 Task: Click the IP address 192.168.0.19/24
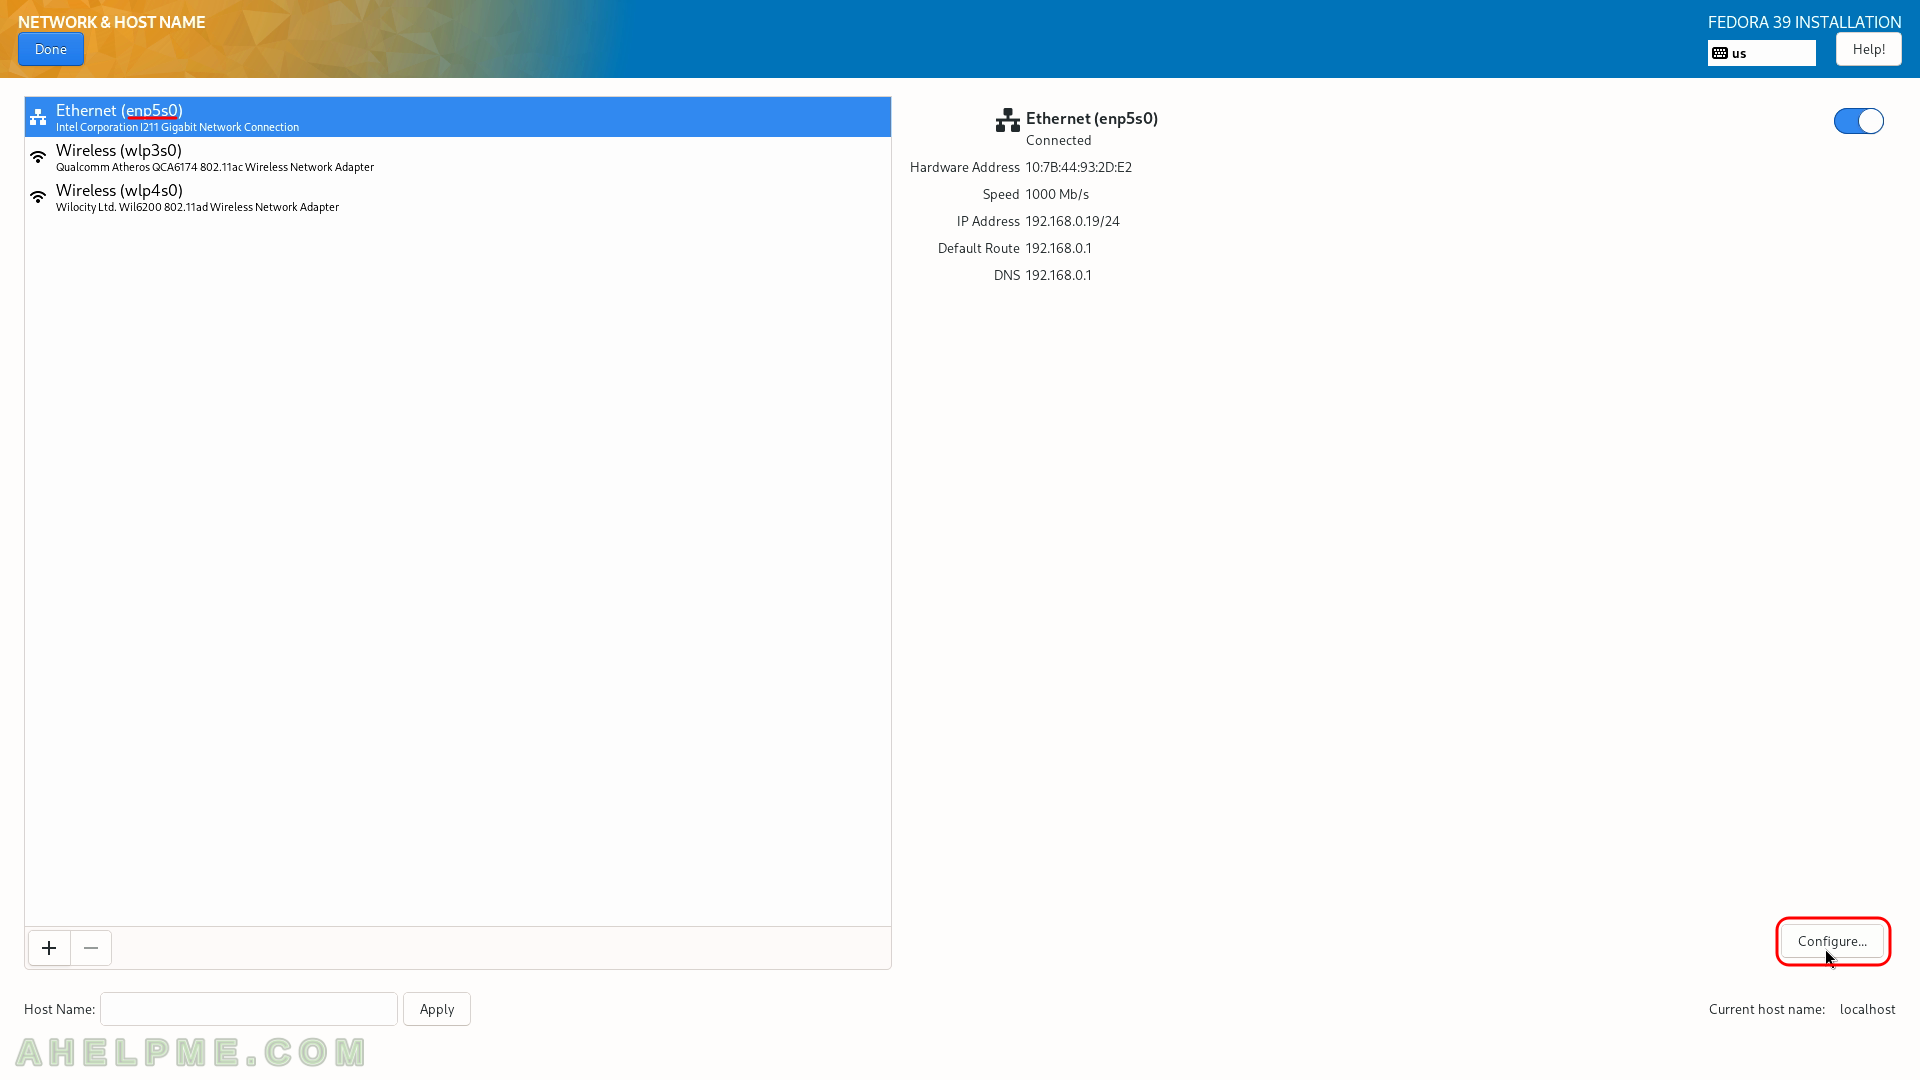(x=1072, y=221)
